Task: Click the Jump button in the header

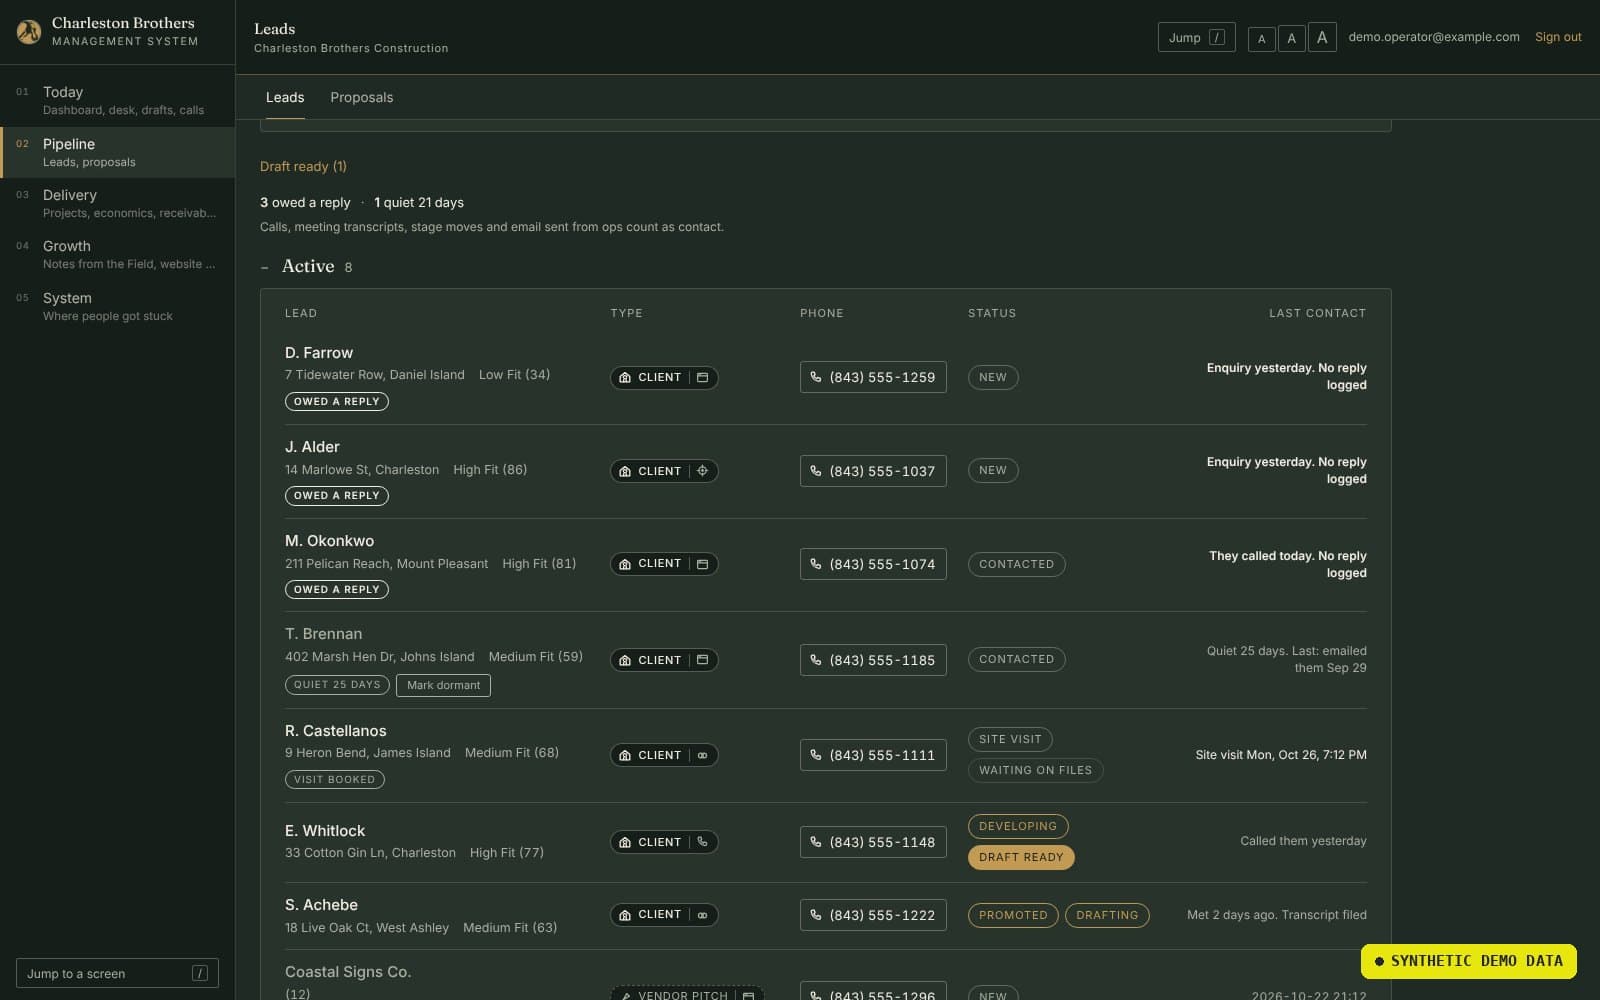Action: 1196,37
